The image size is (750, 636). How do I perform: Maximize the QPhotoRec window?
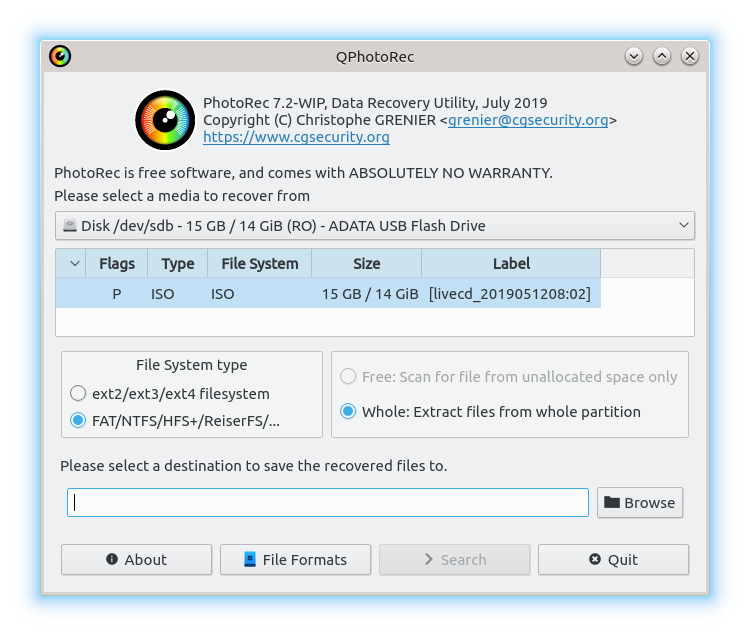[x=662, y=56]
